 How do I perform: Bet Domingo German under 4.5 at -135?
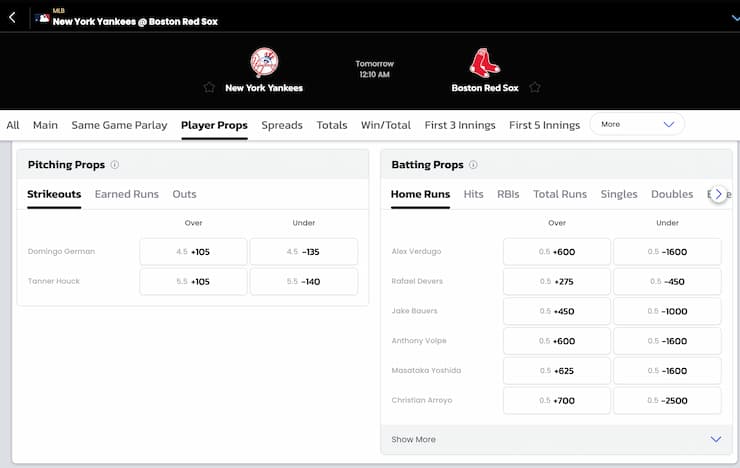point(303,251)
